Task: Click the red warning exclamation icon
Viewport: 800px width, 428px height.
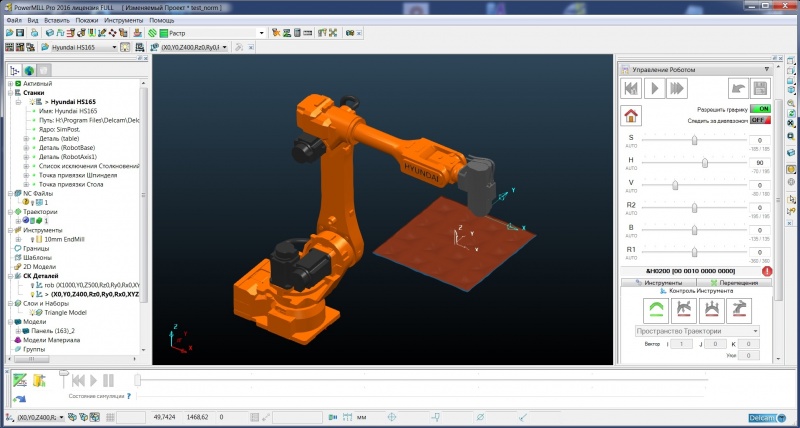Action: 766,271
